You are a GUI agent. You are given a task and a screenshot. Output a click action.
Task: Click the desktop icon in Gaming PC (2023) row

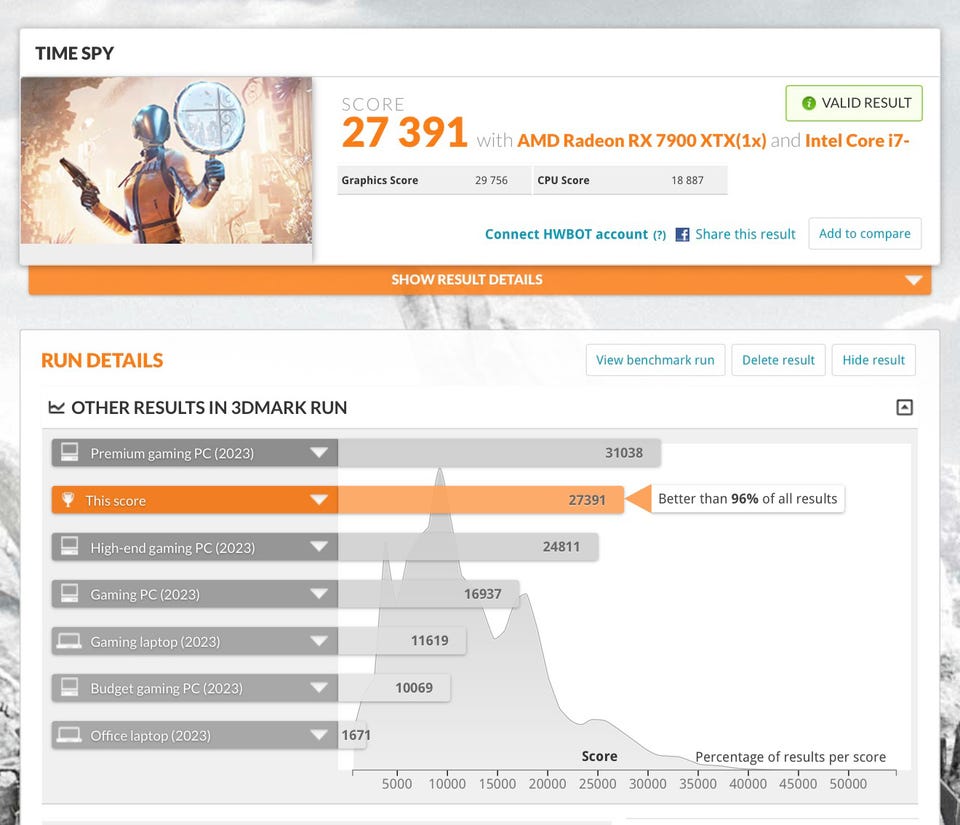pos(69,594)
